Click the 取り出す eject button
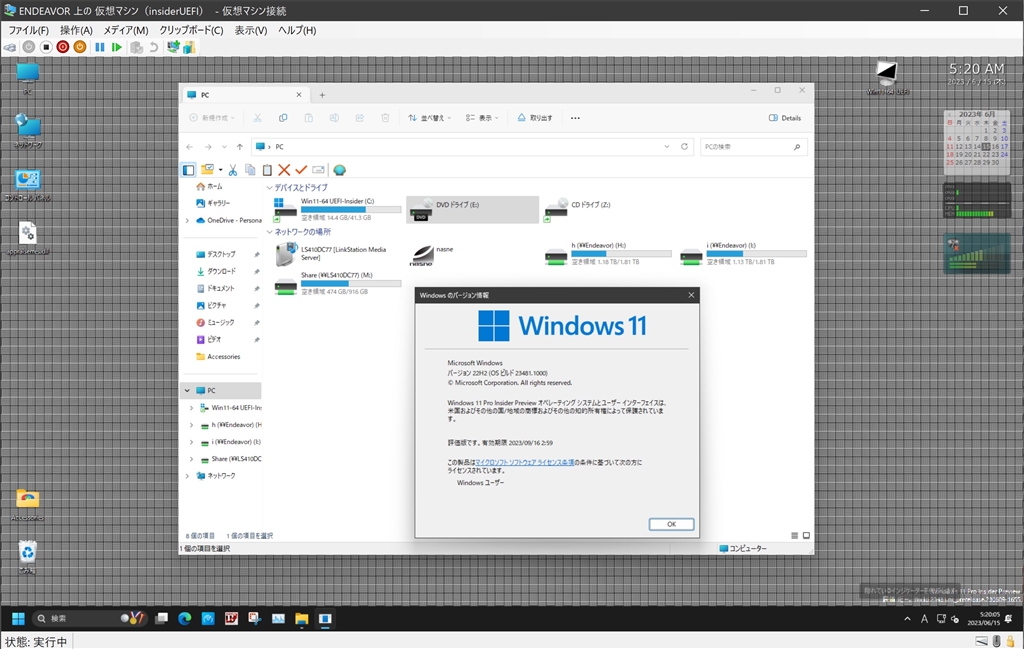The image size is (1024, 649). [x=535, y=118]
